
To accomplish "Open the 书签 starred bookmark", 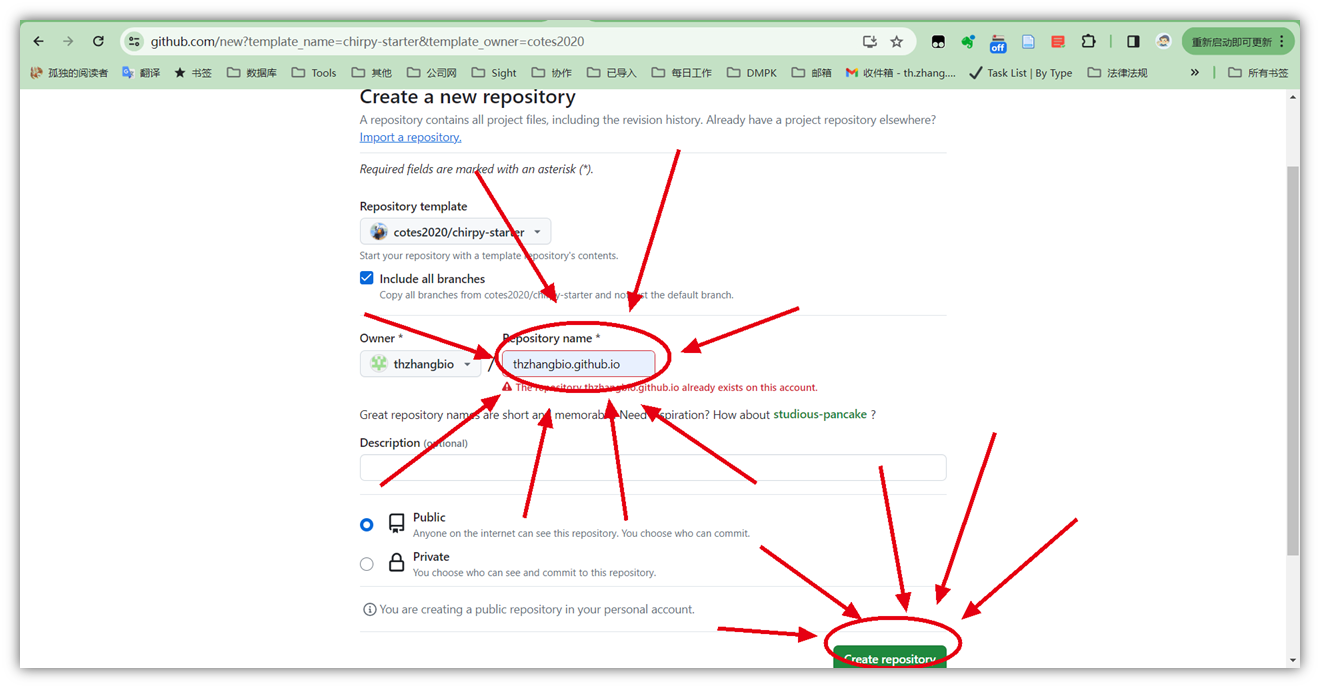I will point(193,73).
